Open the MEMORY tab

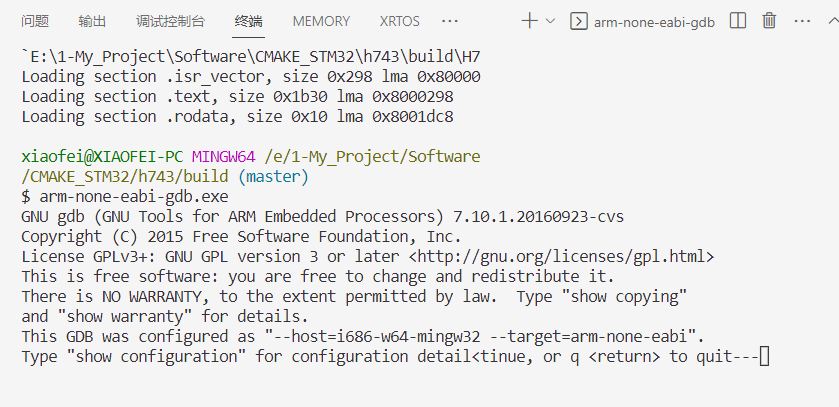point(321,21)
